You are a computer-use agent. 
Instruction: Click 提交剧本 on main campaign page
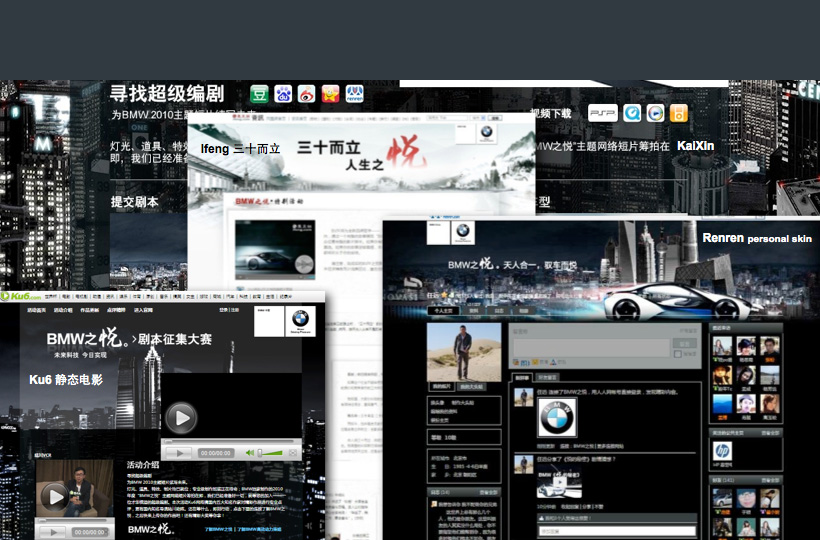click(x=134, y=202)
